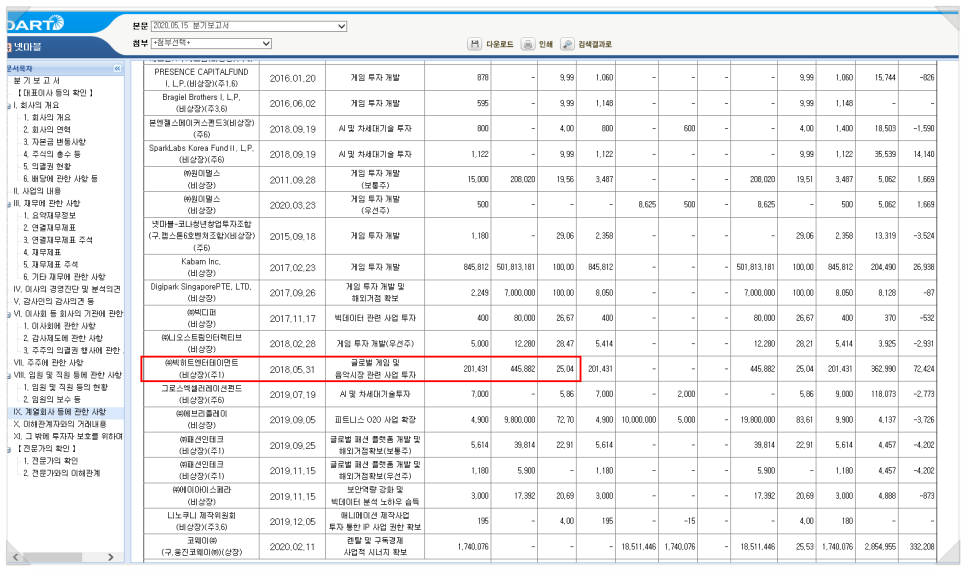Click the 검색결과로 magnifier icon
966x571 pixels.
pos(567,44)
